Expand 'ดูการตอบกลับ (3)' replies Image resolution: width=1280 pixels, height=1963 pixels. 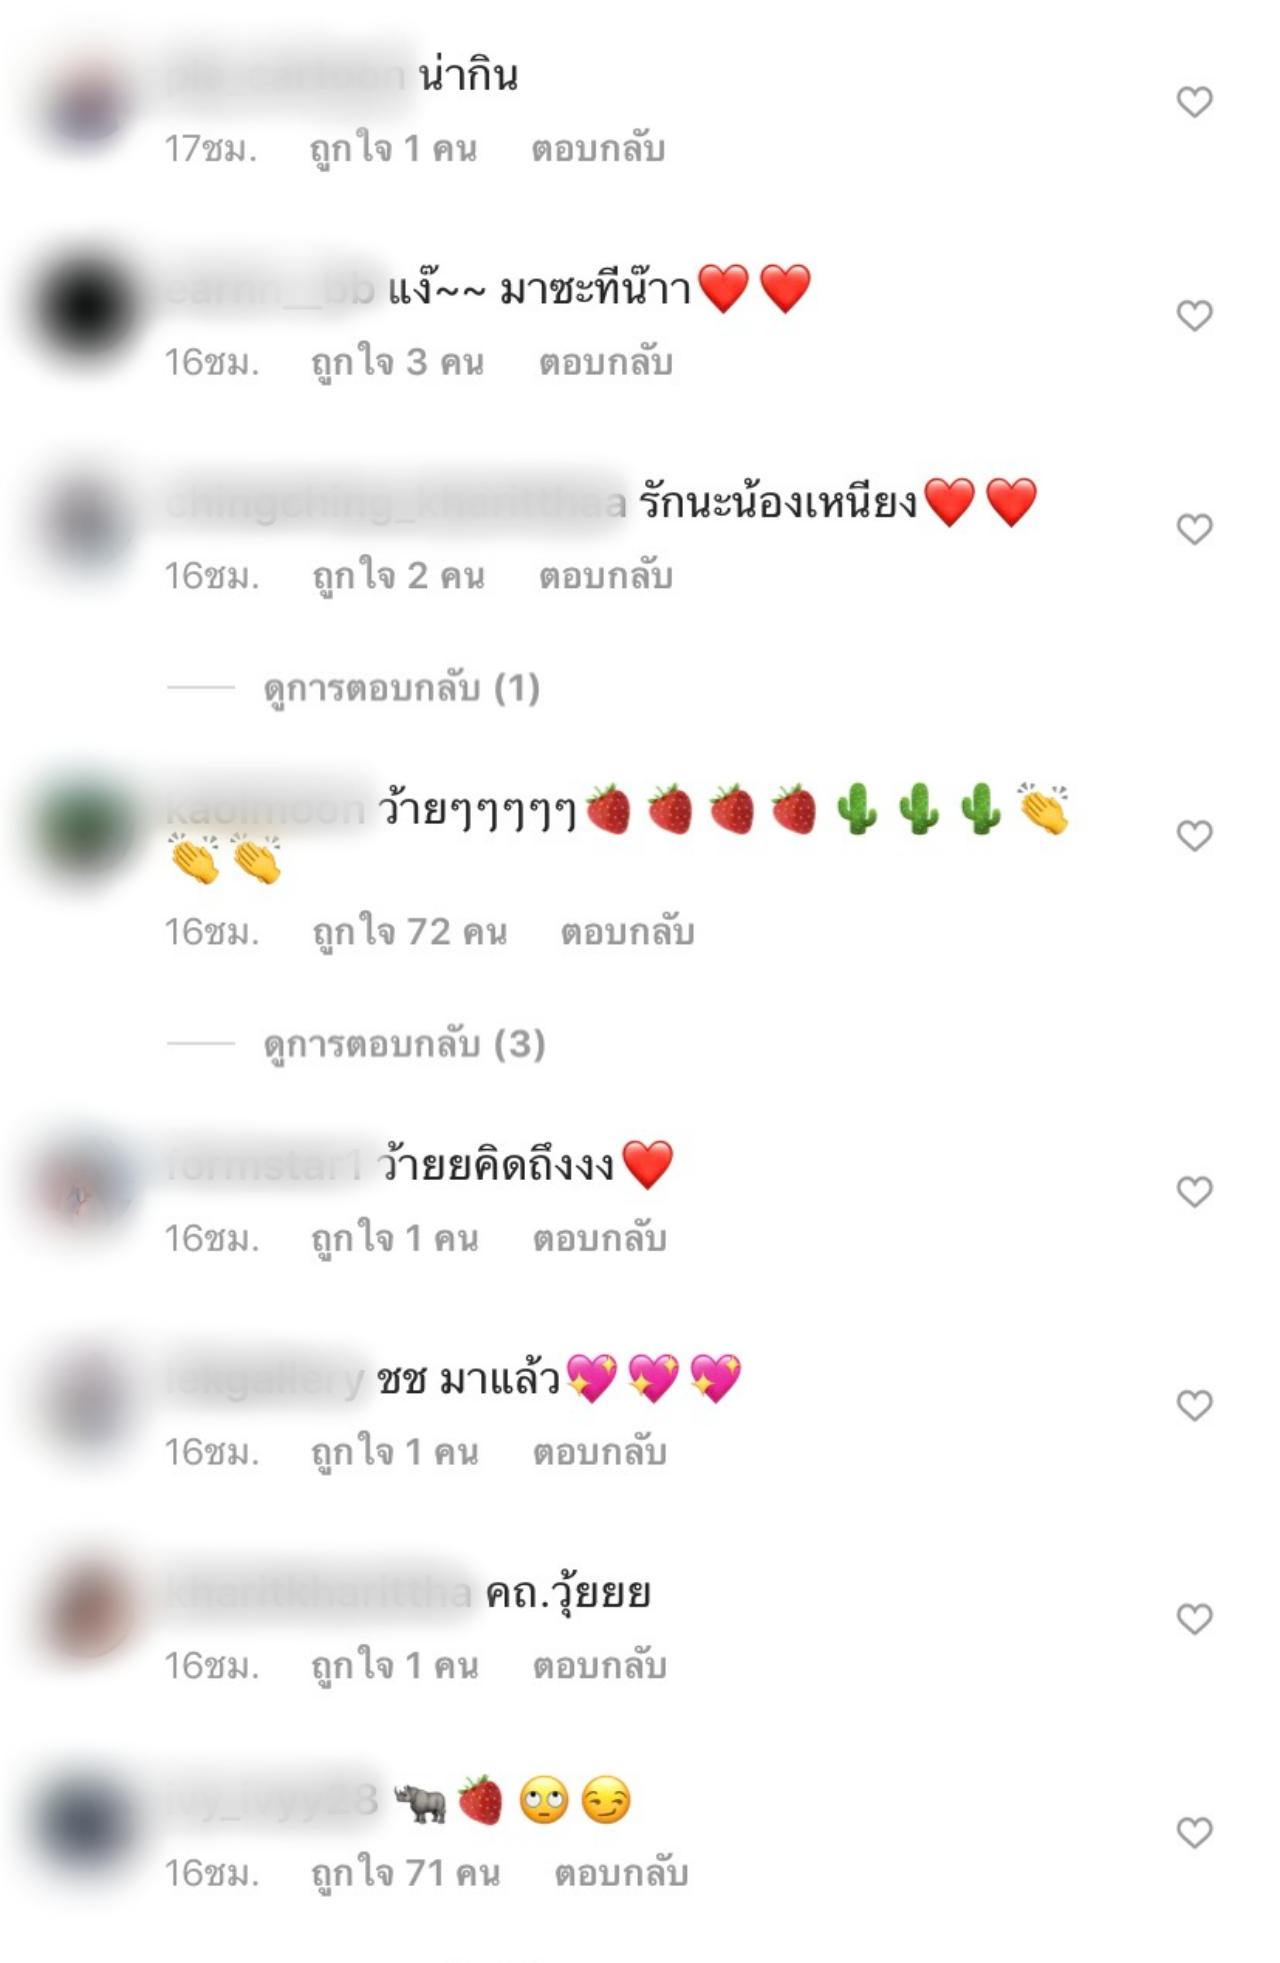click(404, 1045)
